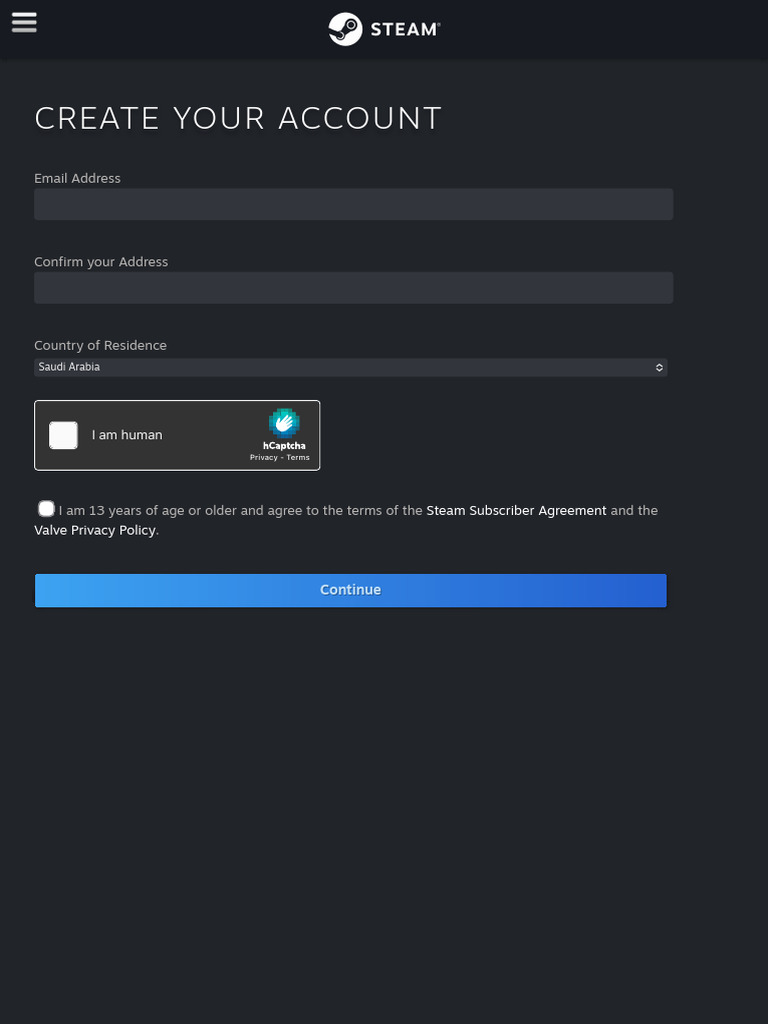Open the Steam Subscriber Agreement link
The width and height of the screenshot is (768, 1024).
tap(516, 510)
